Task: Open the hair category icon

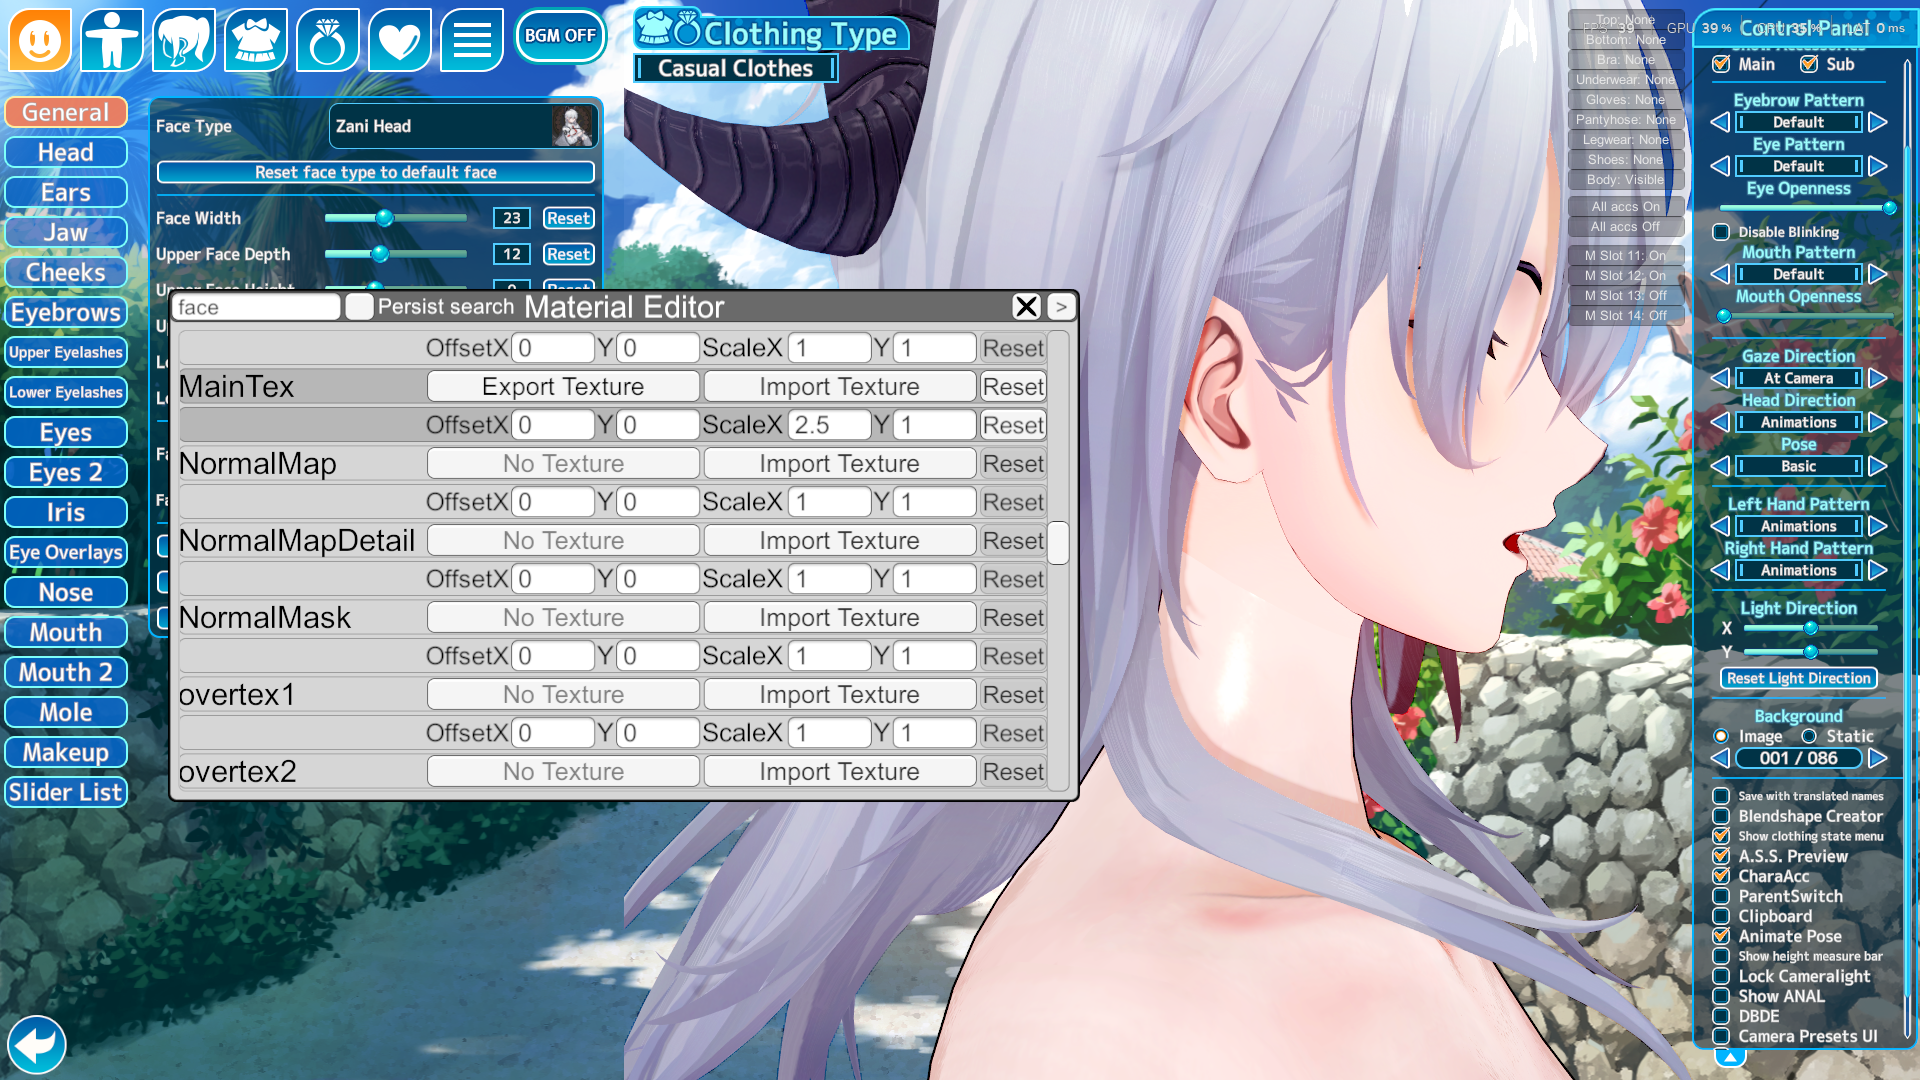Action: tap(184, 40)
